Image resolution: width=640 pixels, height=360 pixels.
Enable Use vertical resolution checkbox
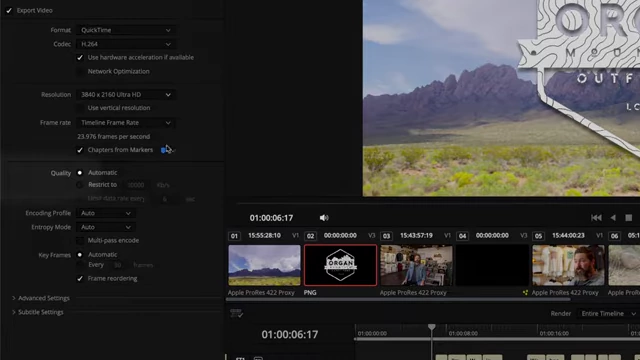point(80,108)
